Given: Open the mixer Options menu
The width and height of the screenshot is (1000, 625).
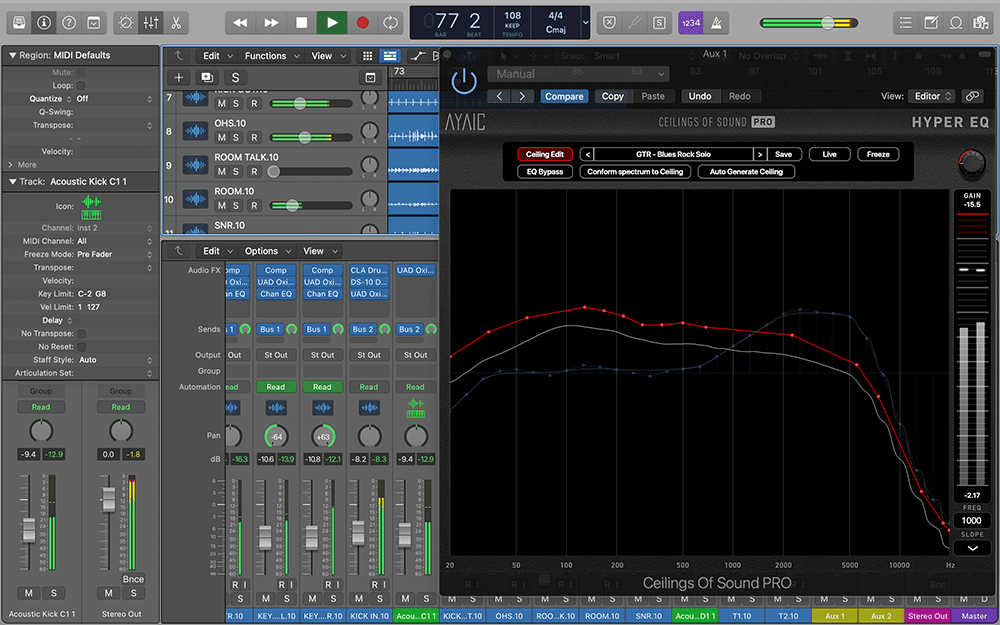Looking at the screenshot, I should click(x=267, y=251).
